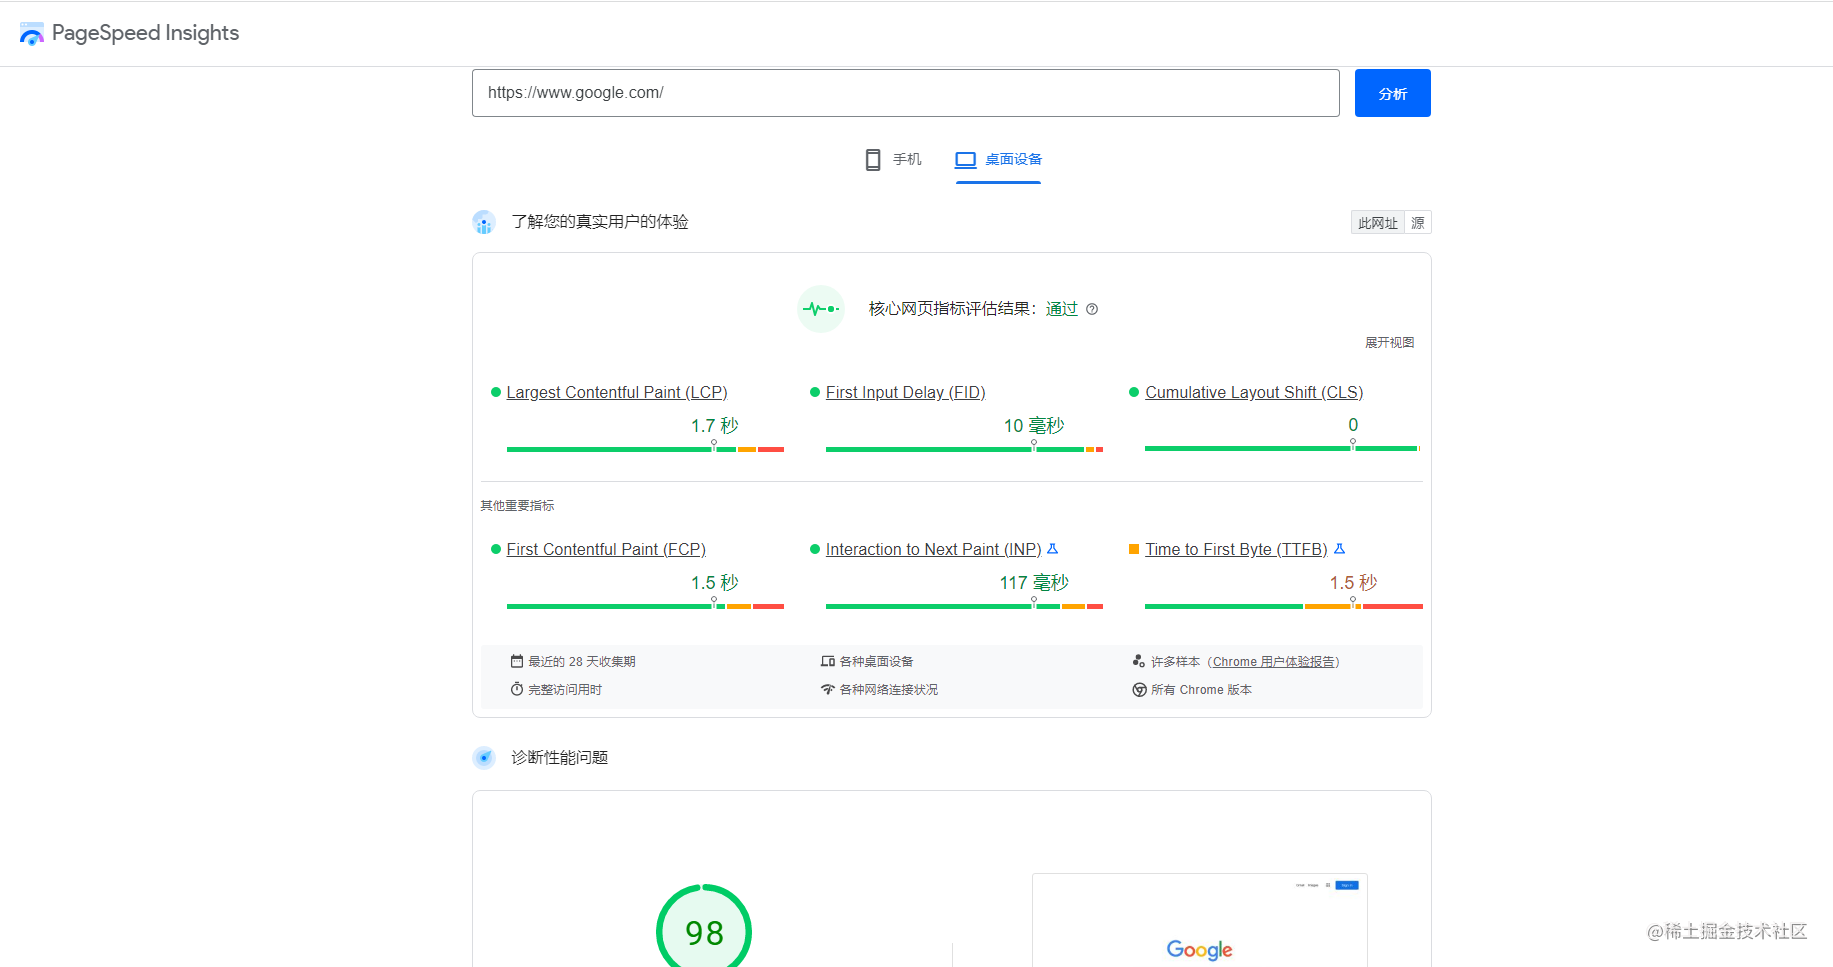
Task: Click the blue 分析 analyze button
Action: point(1392,93)
